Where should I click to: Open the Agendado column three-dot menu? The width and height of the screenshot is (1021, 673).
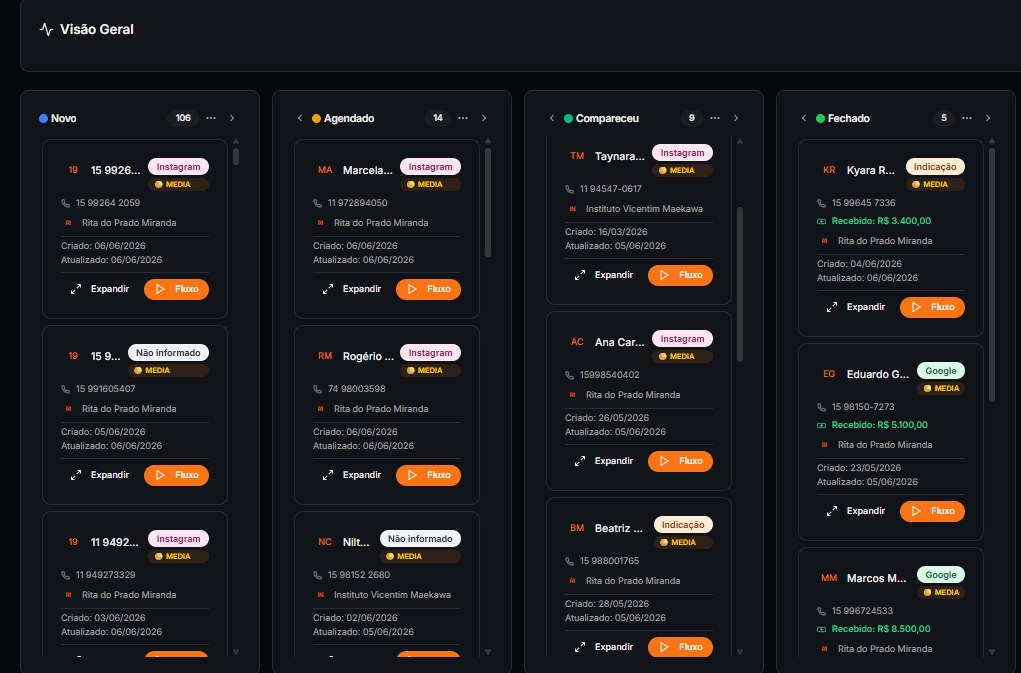pyautogui.click(x=463, y=118)
